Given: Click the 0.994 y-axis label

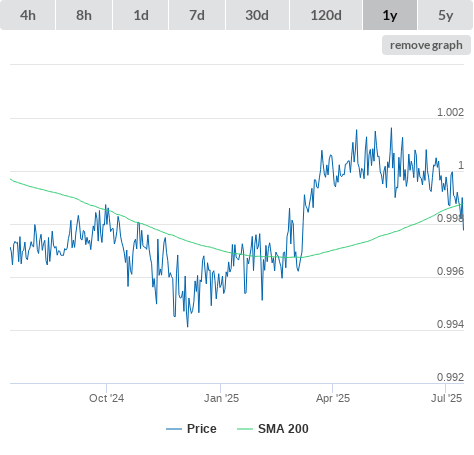Looking at the screenshot, I should tap(450, 324).
